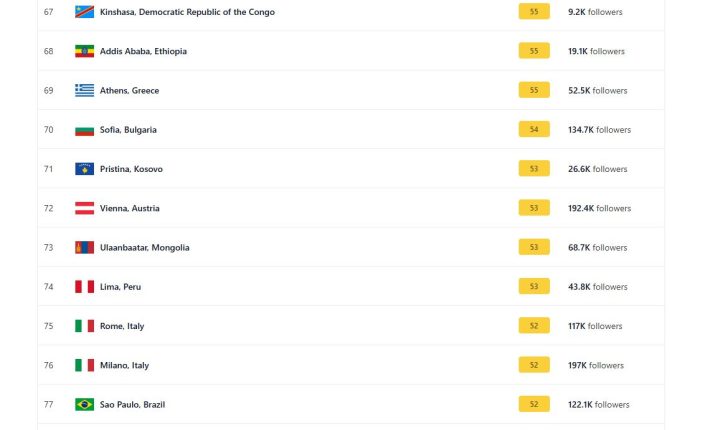The width and height of the screenshot is (728, 430).
Task: Click rank number 74 in the Lima row
Action: click(49, 287)
